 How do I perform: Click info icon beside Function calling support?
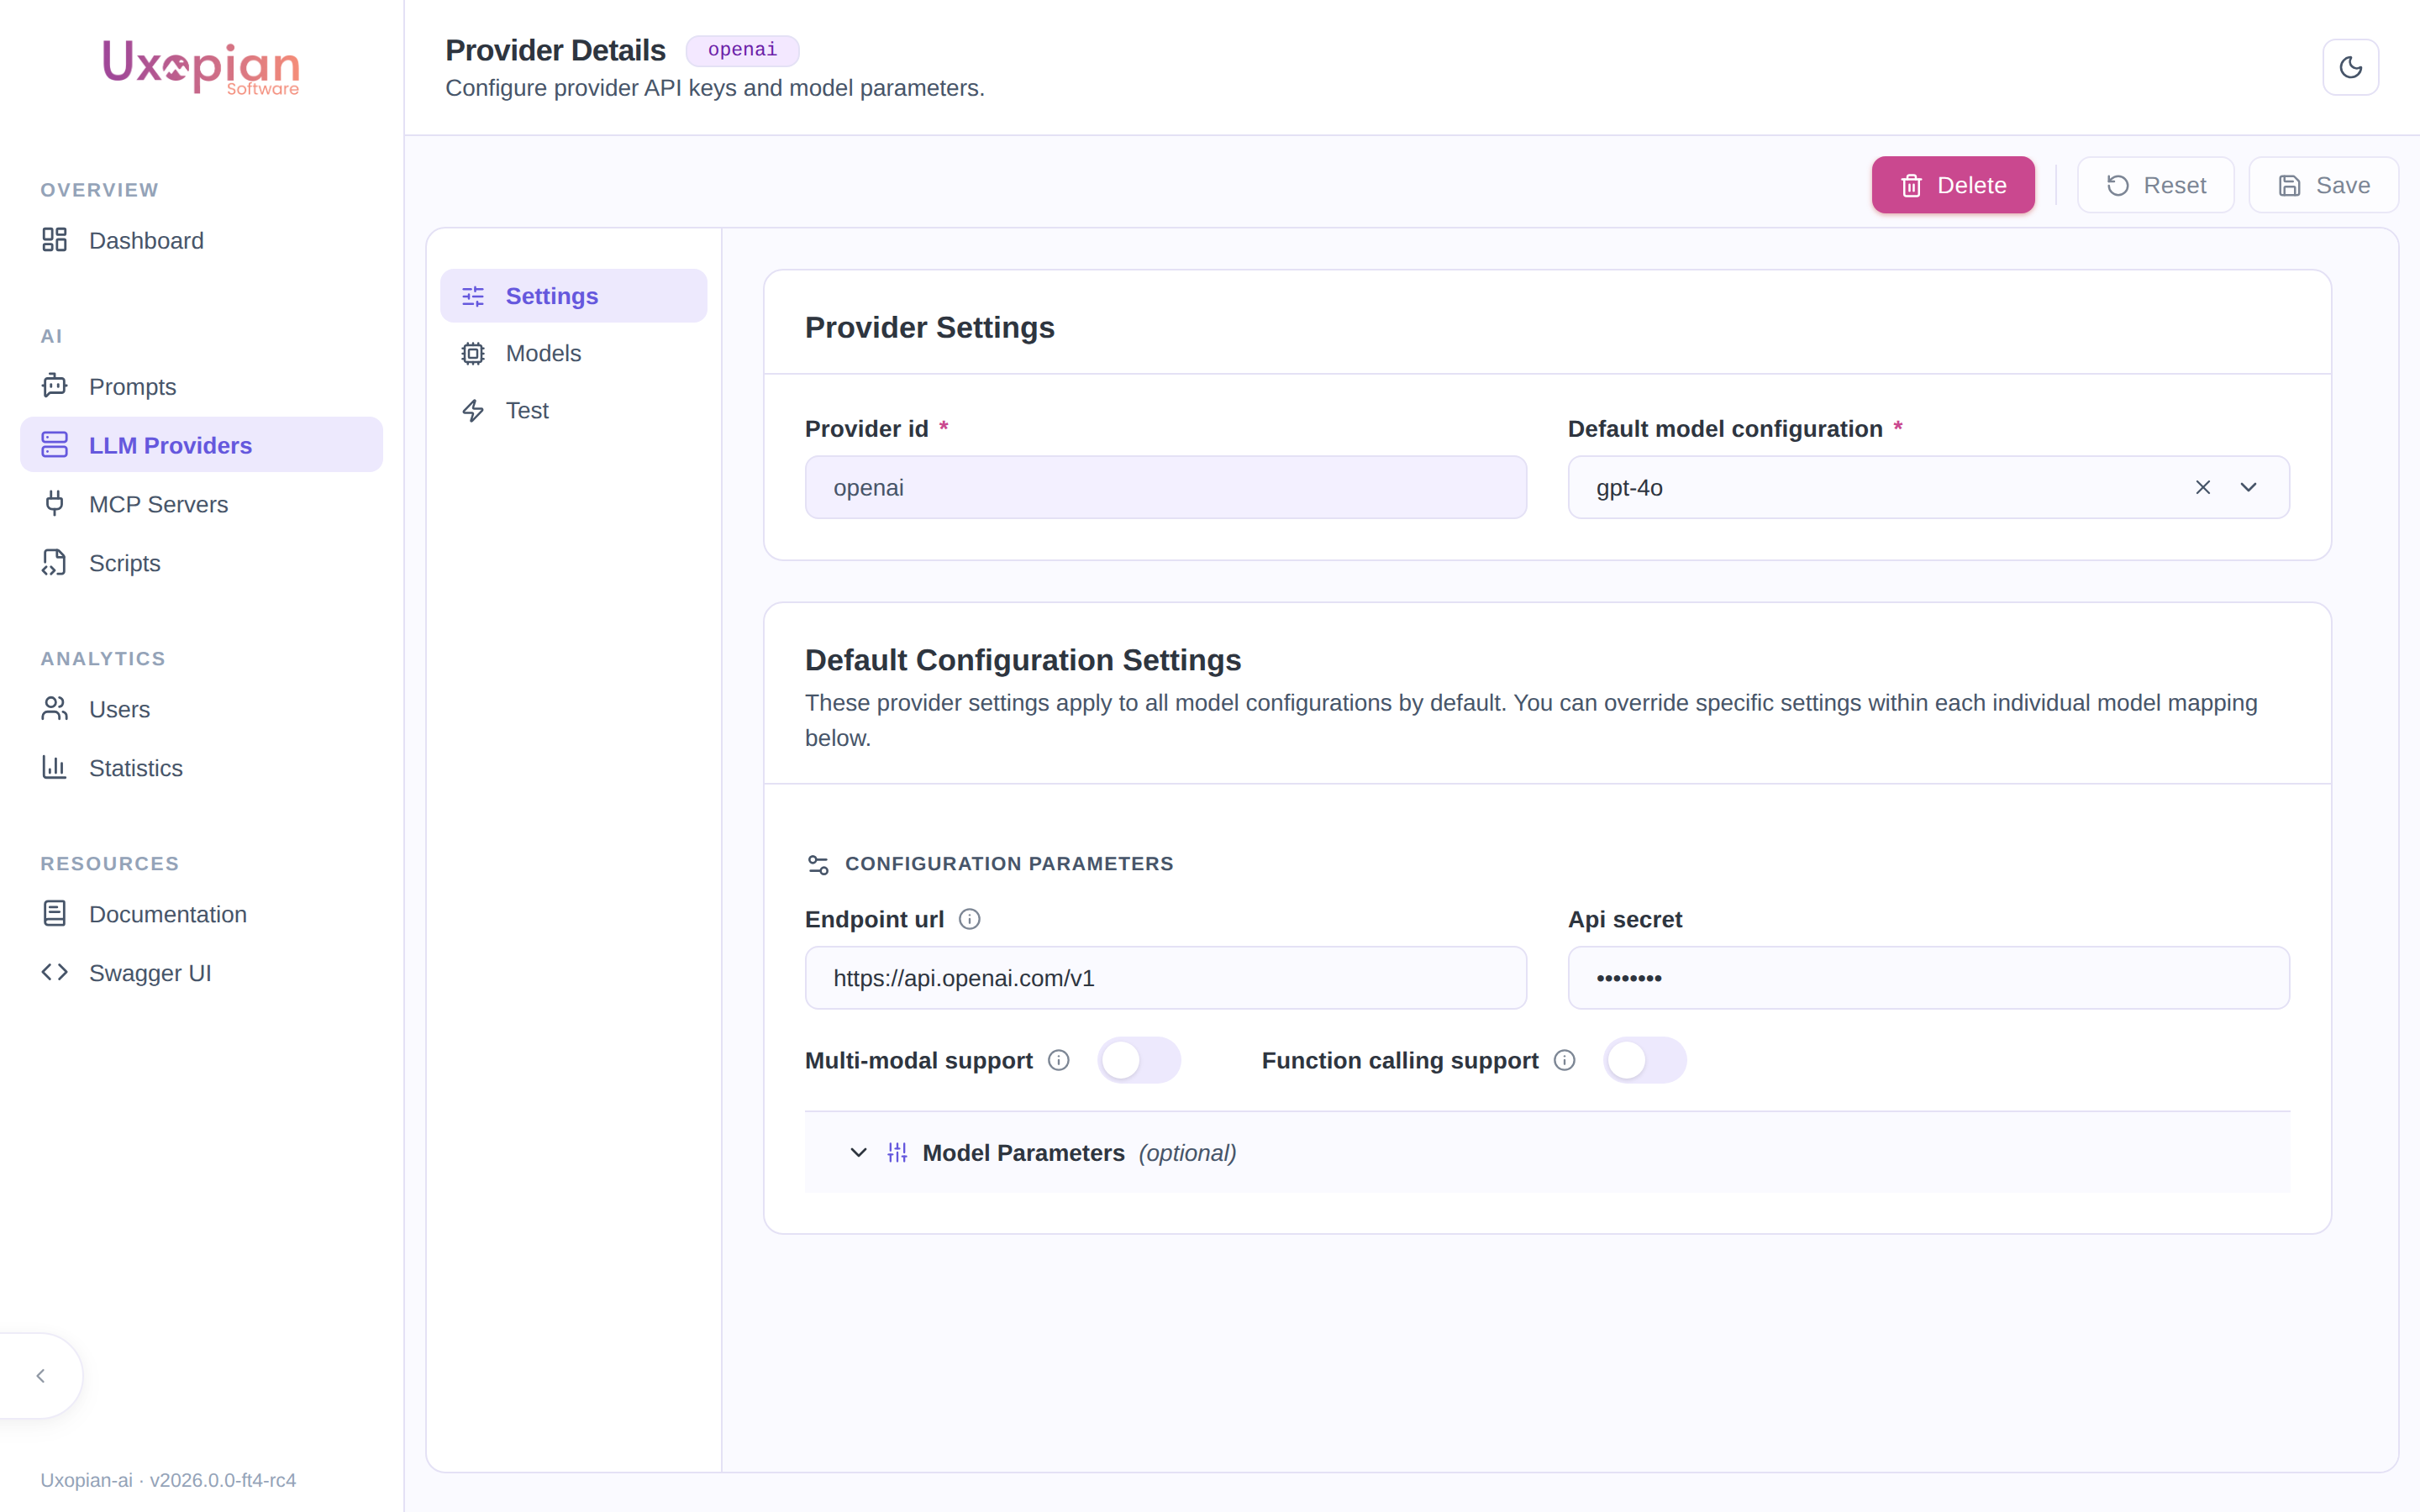tap(1564, 1060)
